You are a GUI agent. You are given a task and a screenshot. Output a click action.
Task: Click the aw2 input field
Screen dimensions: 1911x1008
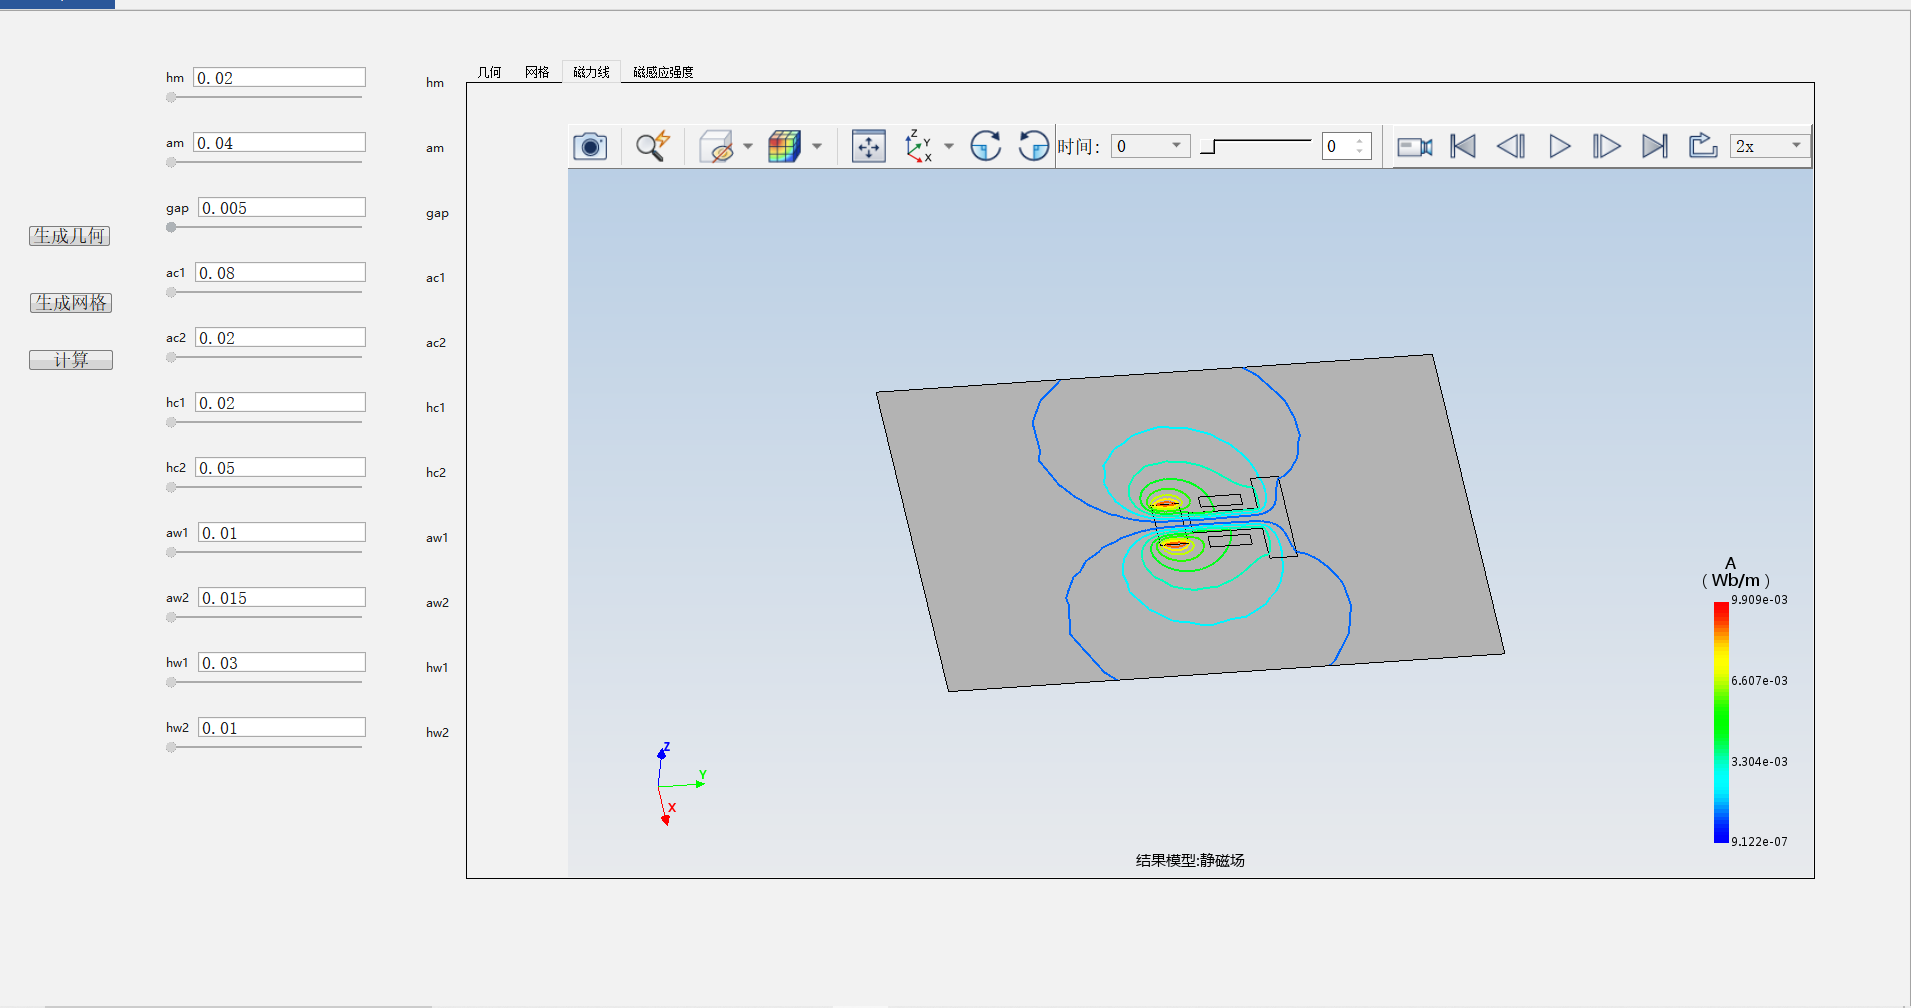tap(282, 597)
